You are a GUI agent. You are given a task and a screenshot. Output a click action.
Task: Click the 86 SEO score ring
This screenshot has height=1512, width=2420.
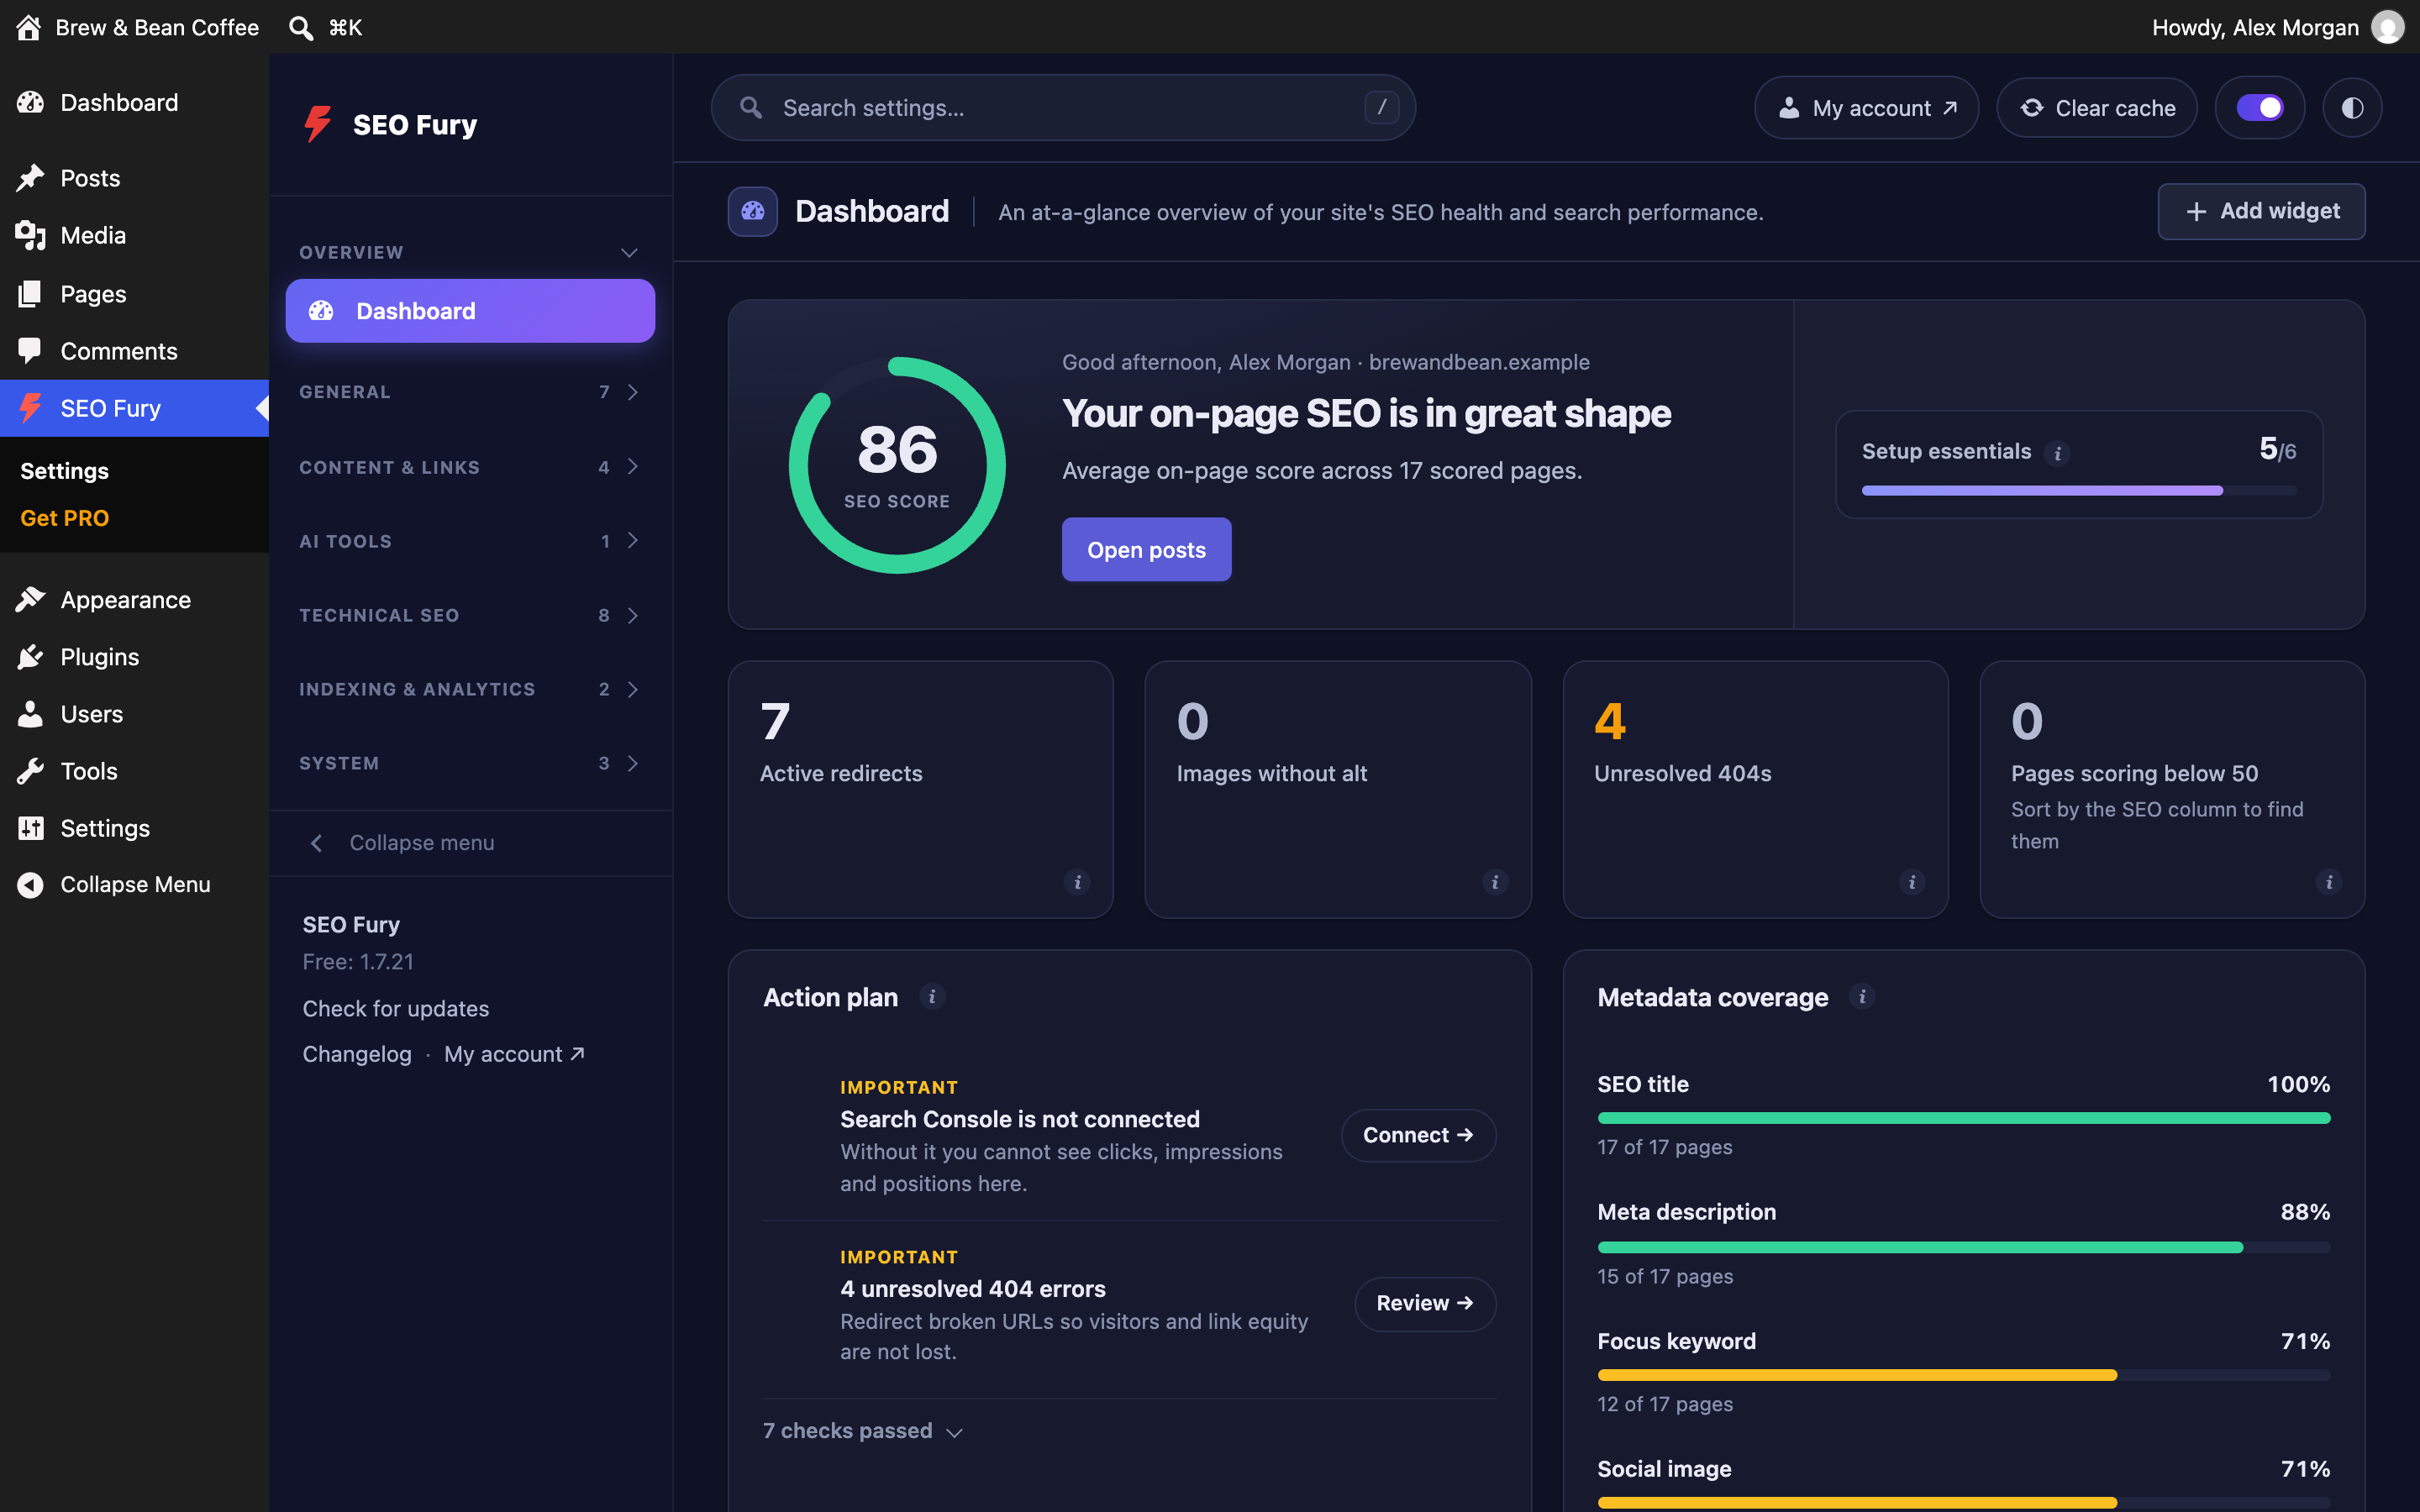pos(897,465)
